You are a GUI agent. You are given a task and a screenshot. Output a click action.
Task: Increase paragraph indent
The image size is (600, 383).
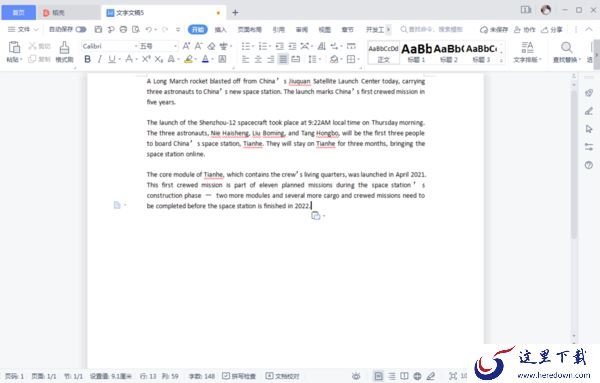(x=292, y=46)
